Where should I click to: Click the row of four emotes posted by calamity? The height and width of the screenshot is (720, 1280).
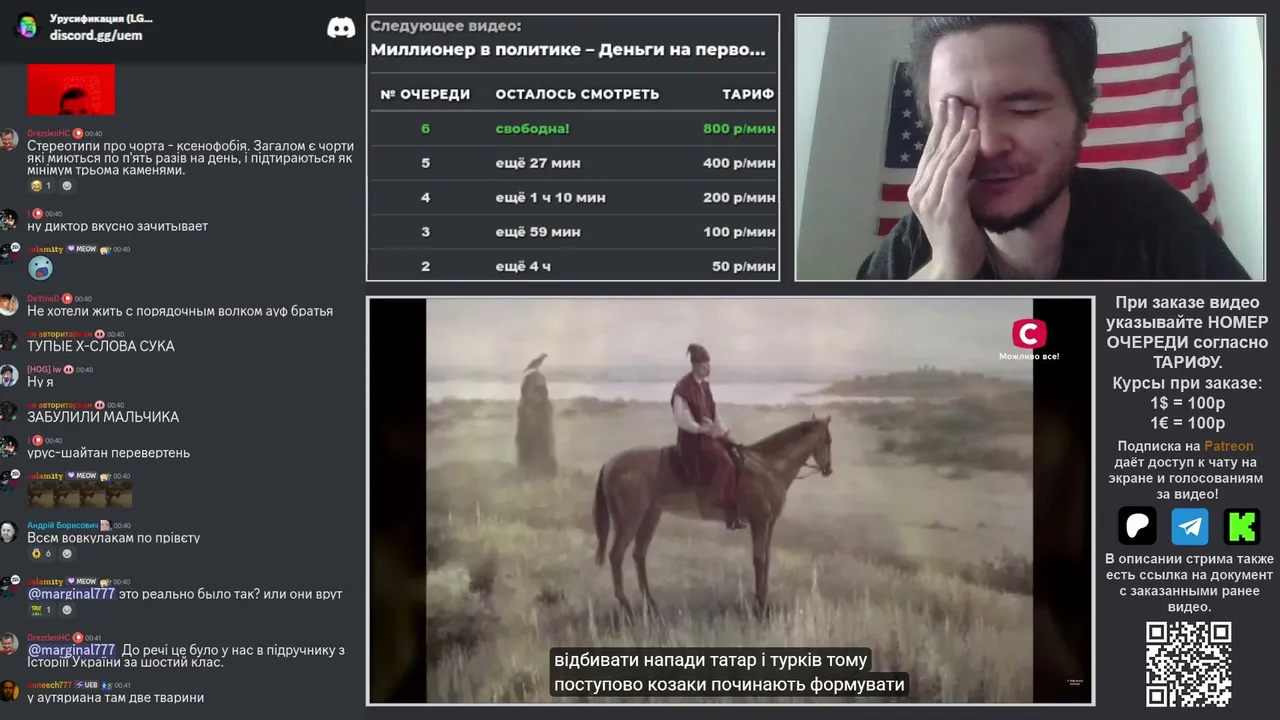(x=80, y=495)
